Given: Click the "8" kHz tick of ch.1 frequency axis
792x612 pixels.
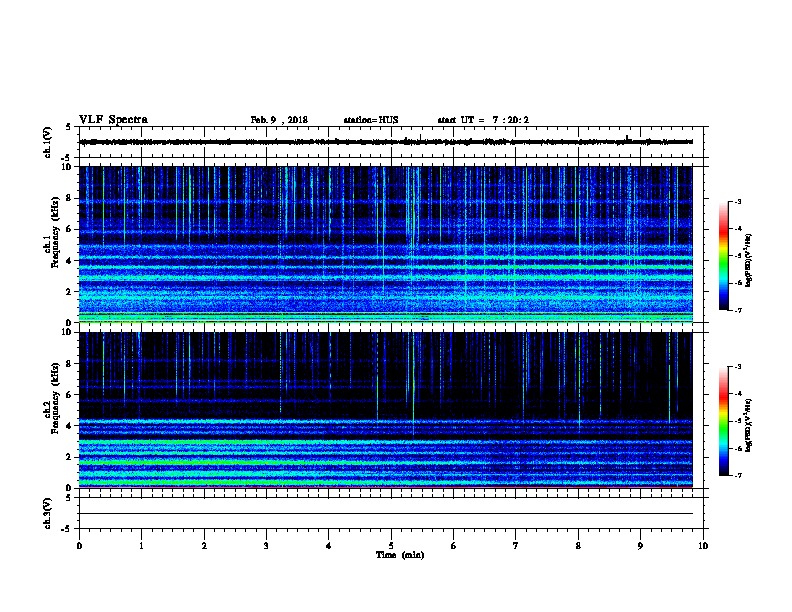Looking at the screenshot, I should [x=69, y=198].
